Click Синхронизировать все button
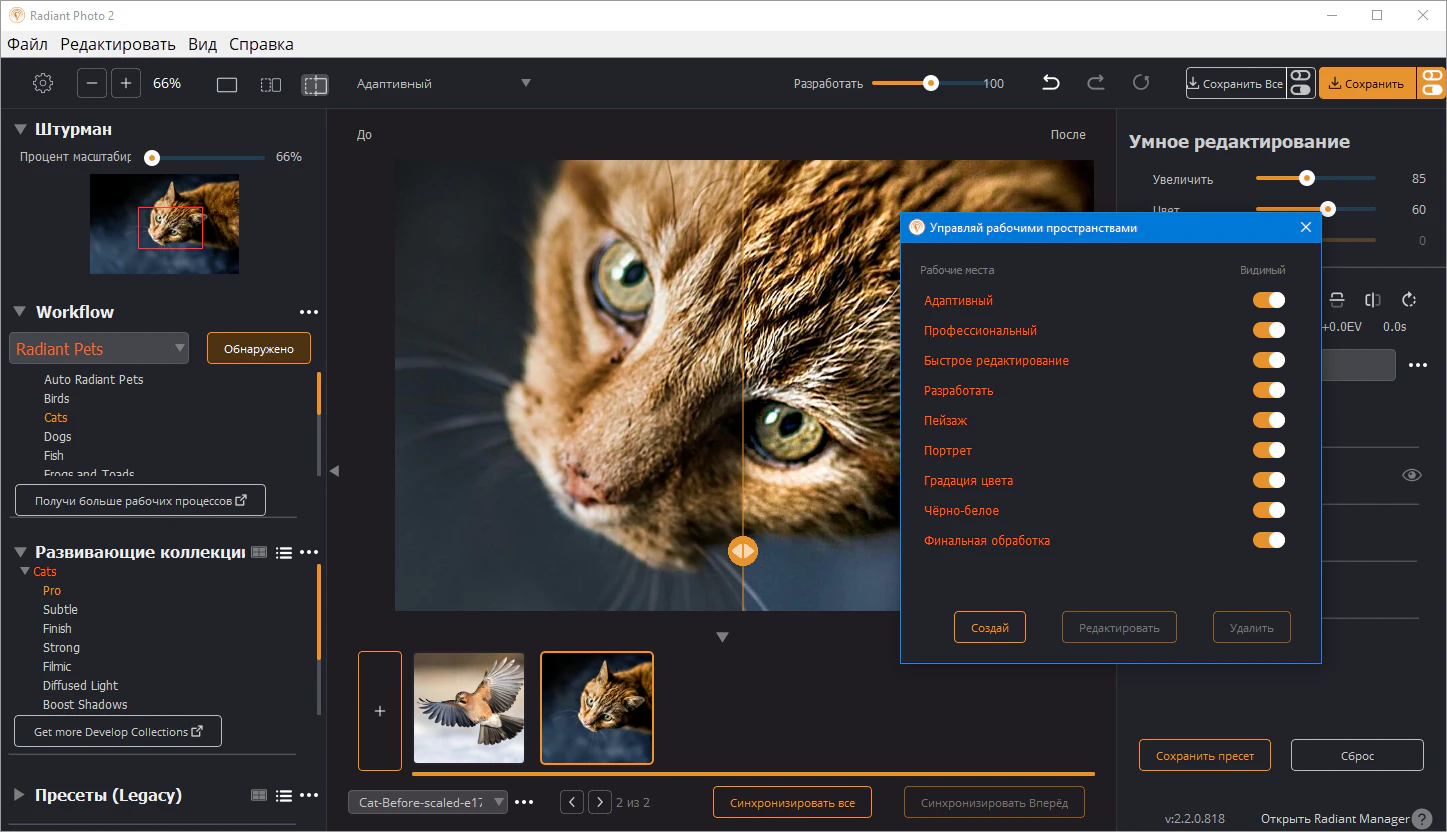 (791, 802)
